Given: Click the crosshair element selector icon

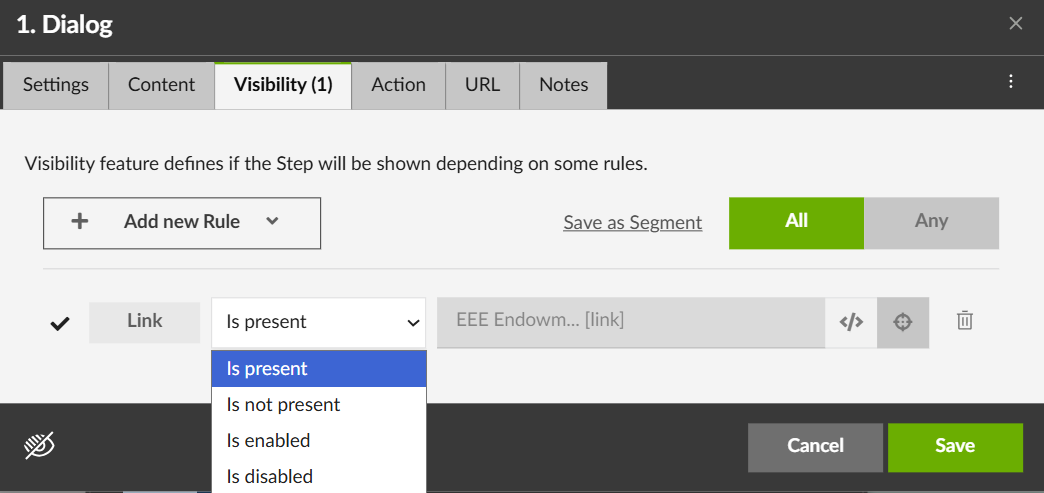Looking at the screenshot, I should click(903, 322).
